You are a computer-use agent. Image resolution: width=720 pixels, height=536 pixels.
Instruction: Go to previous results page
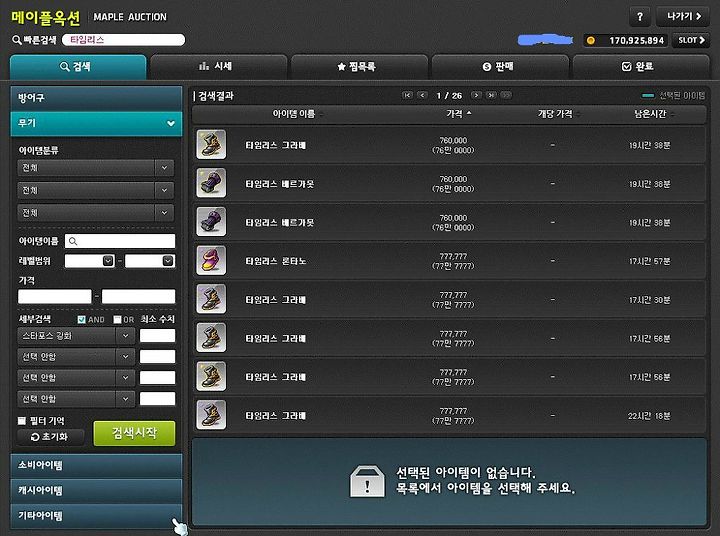coord(422,96)
